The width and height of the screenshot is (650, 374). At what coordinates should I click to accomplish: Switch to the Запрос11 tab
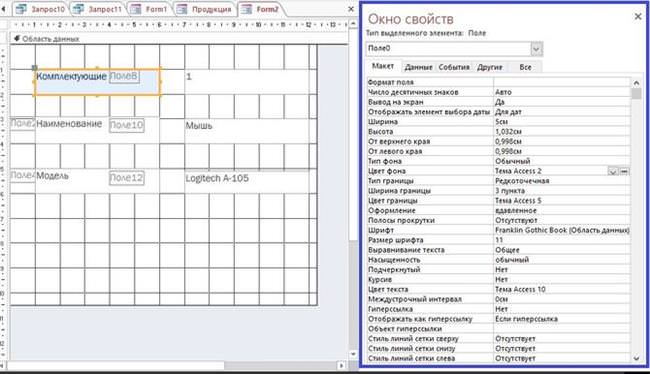[x=98, y=9]
